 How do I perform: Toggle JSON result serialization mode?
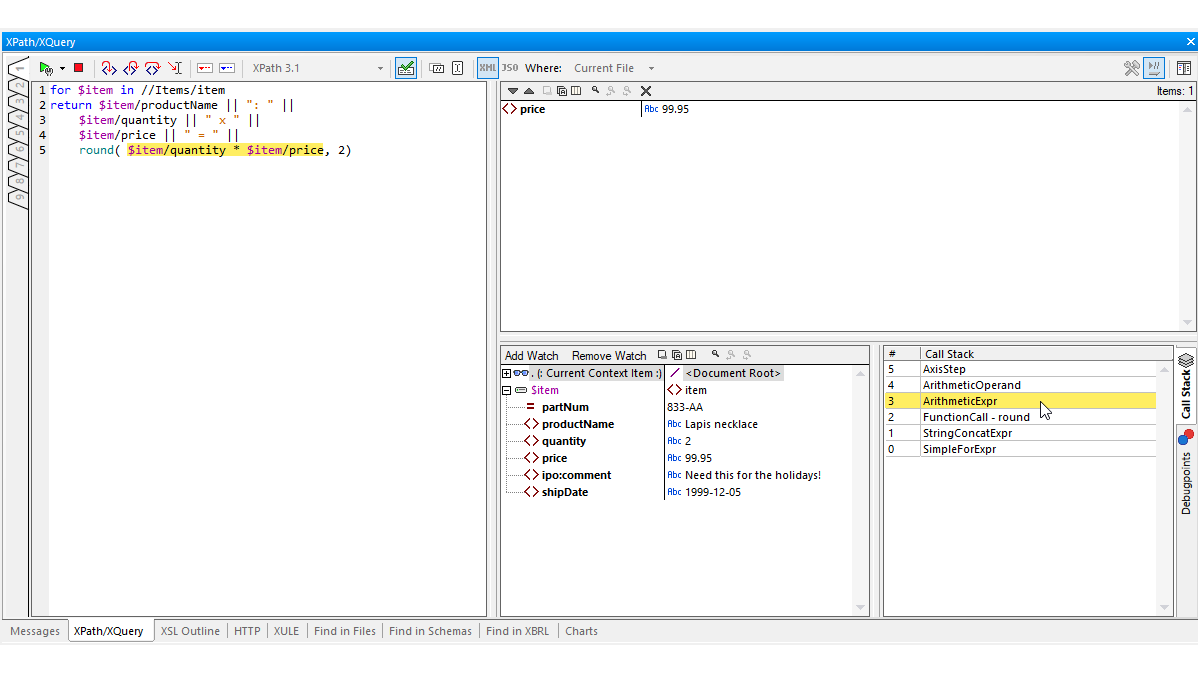pos(510,67)
